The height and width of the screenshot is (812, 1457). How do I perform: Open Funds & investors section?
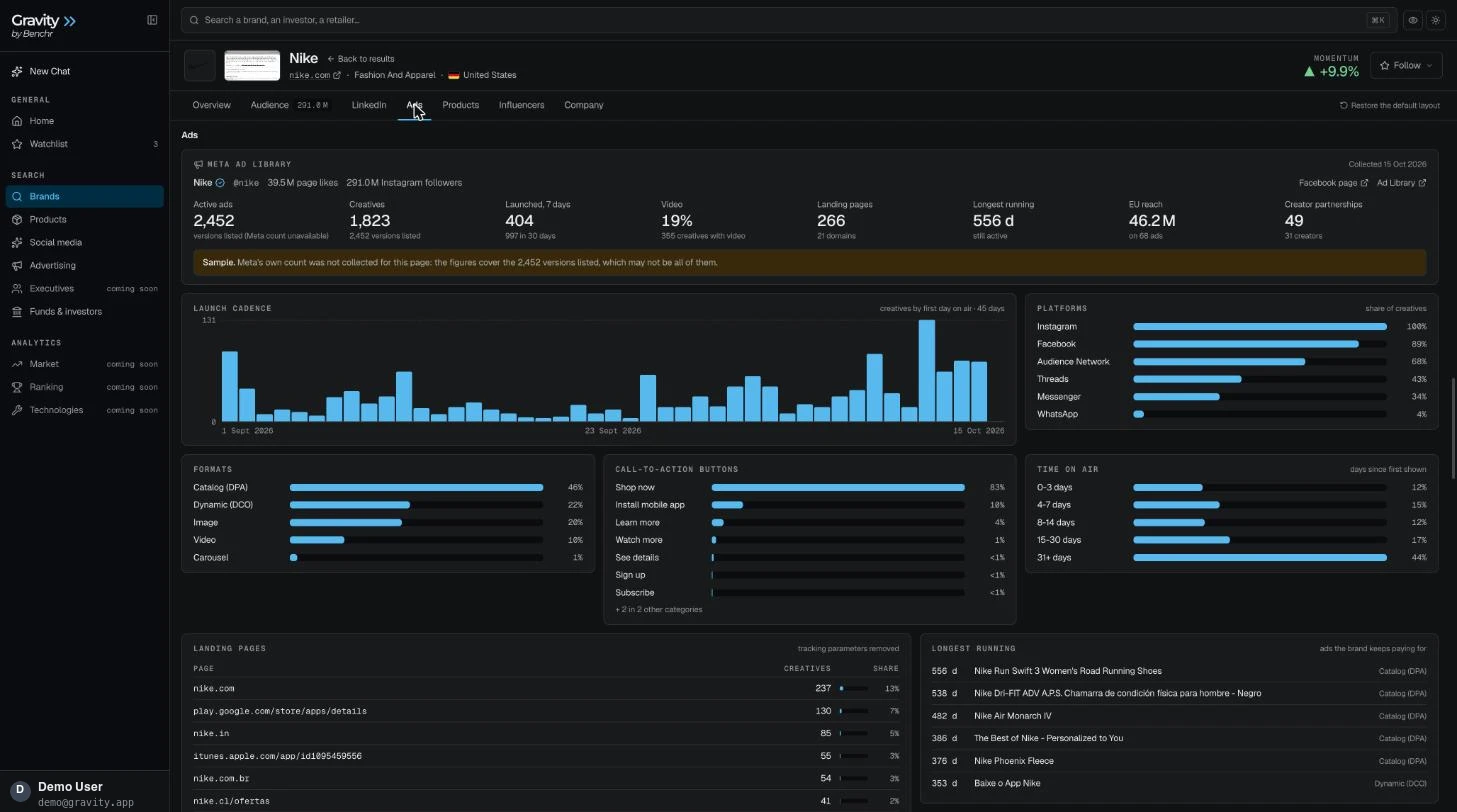coord(84,311)
